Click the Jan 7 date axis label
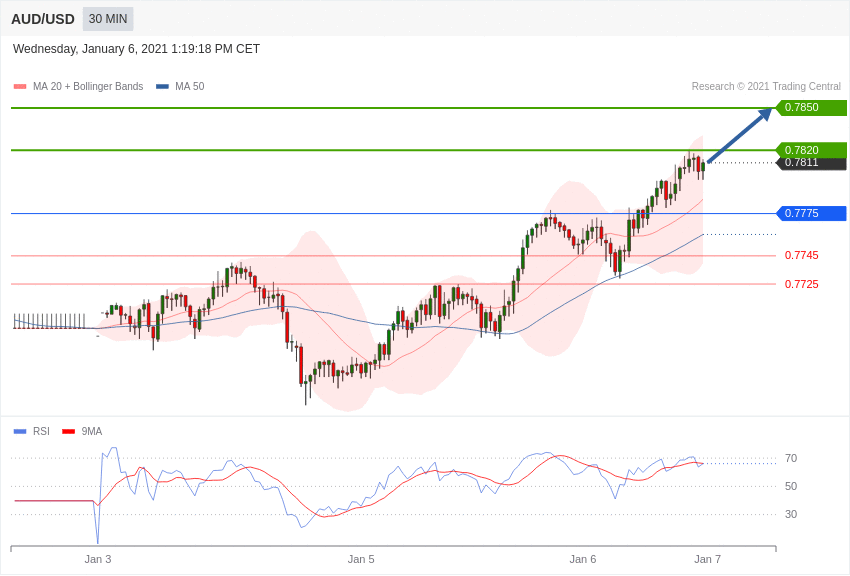Screen dimensions: 850x576 point(707,559)
